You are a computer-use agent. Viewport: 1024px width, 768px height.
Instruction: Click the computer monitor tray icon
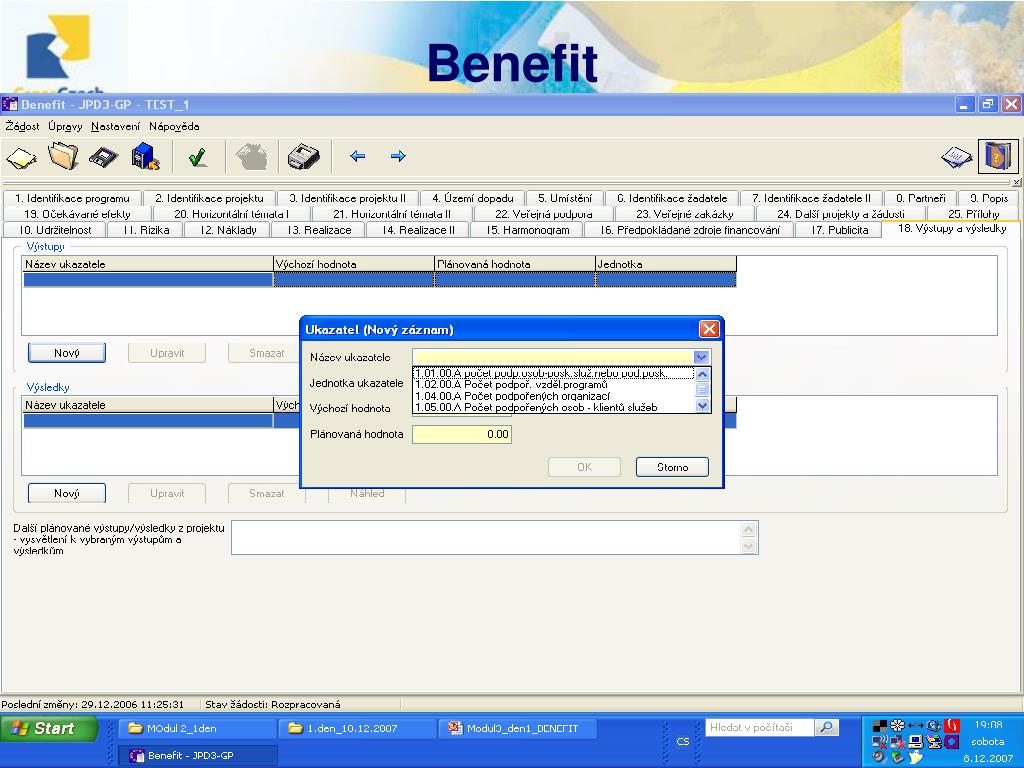[916, 741]
